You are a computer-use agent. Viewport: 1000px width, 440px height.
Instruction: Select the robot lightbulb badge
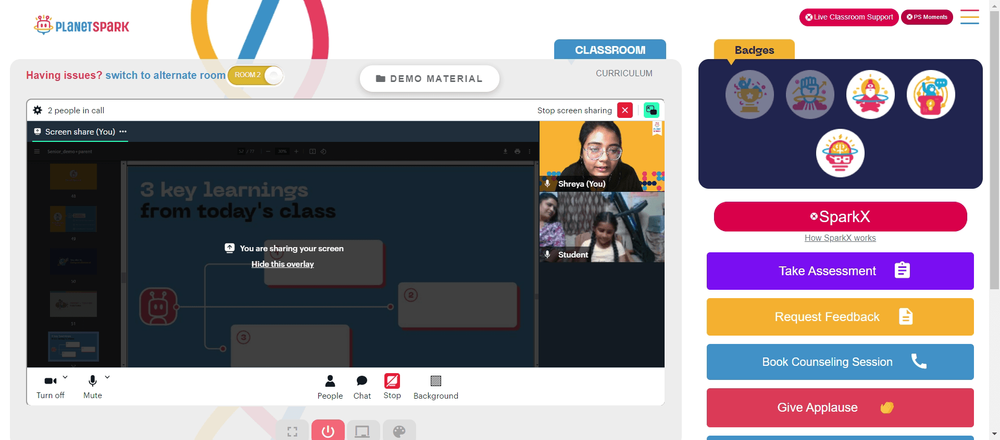[x=840, y=153]
